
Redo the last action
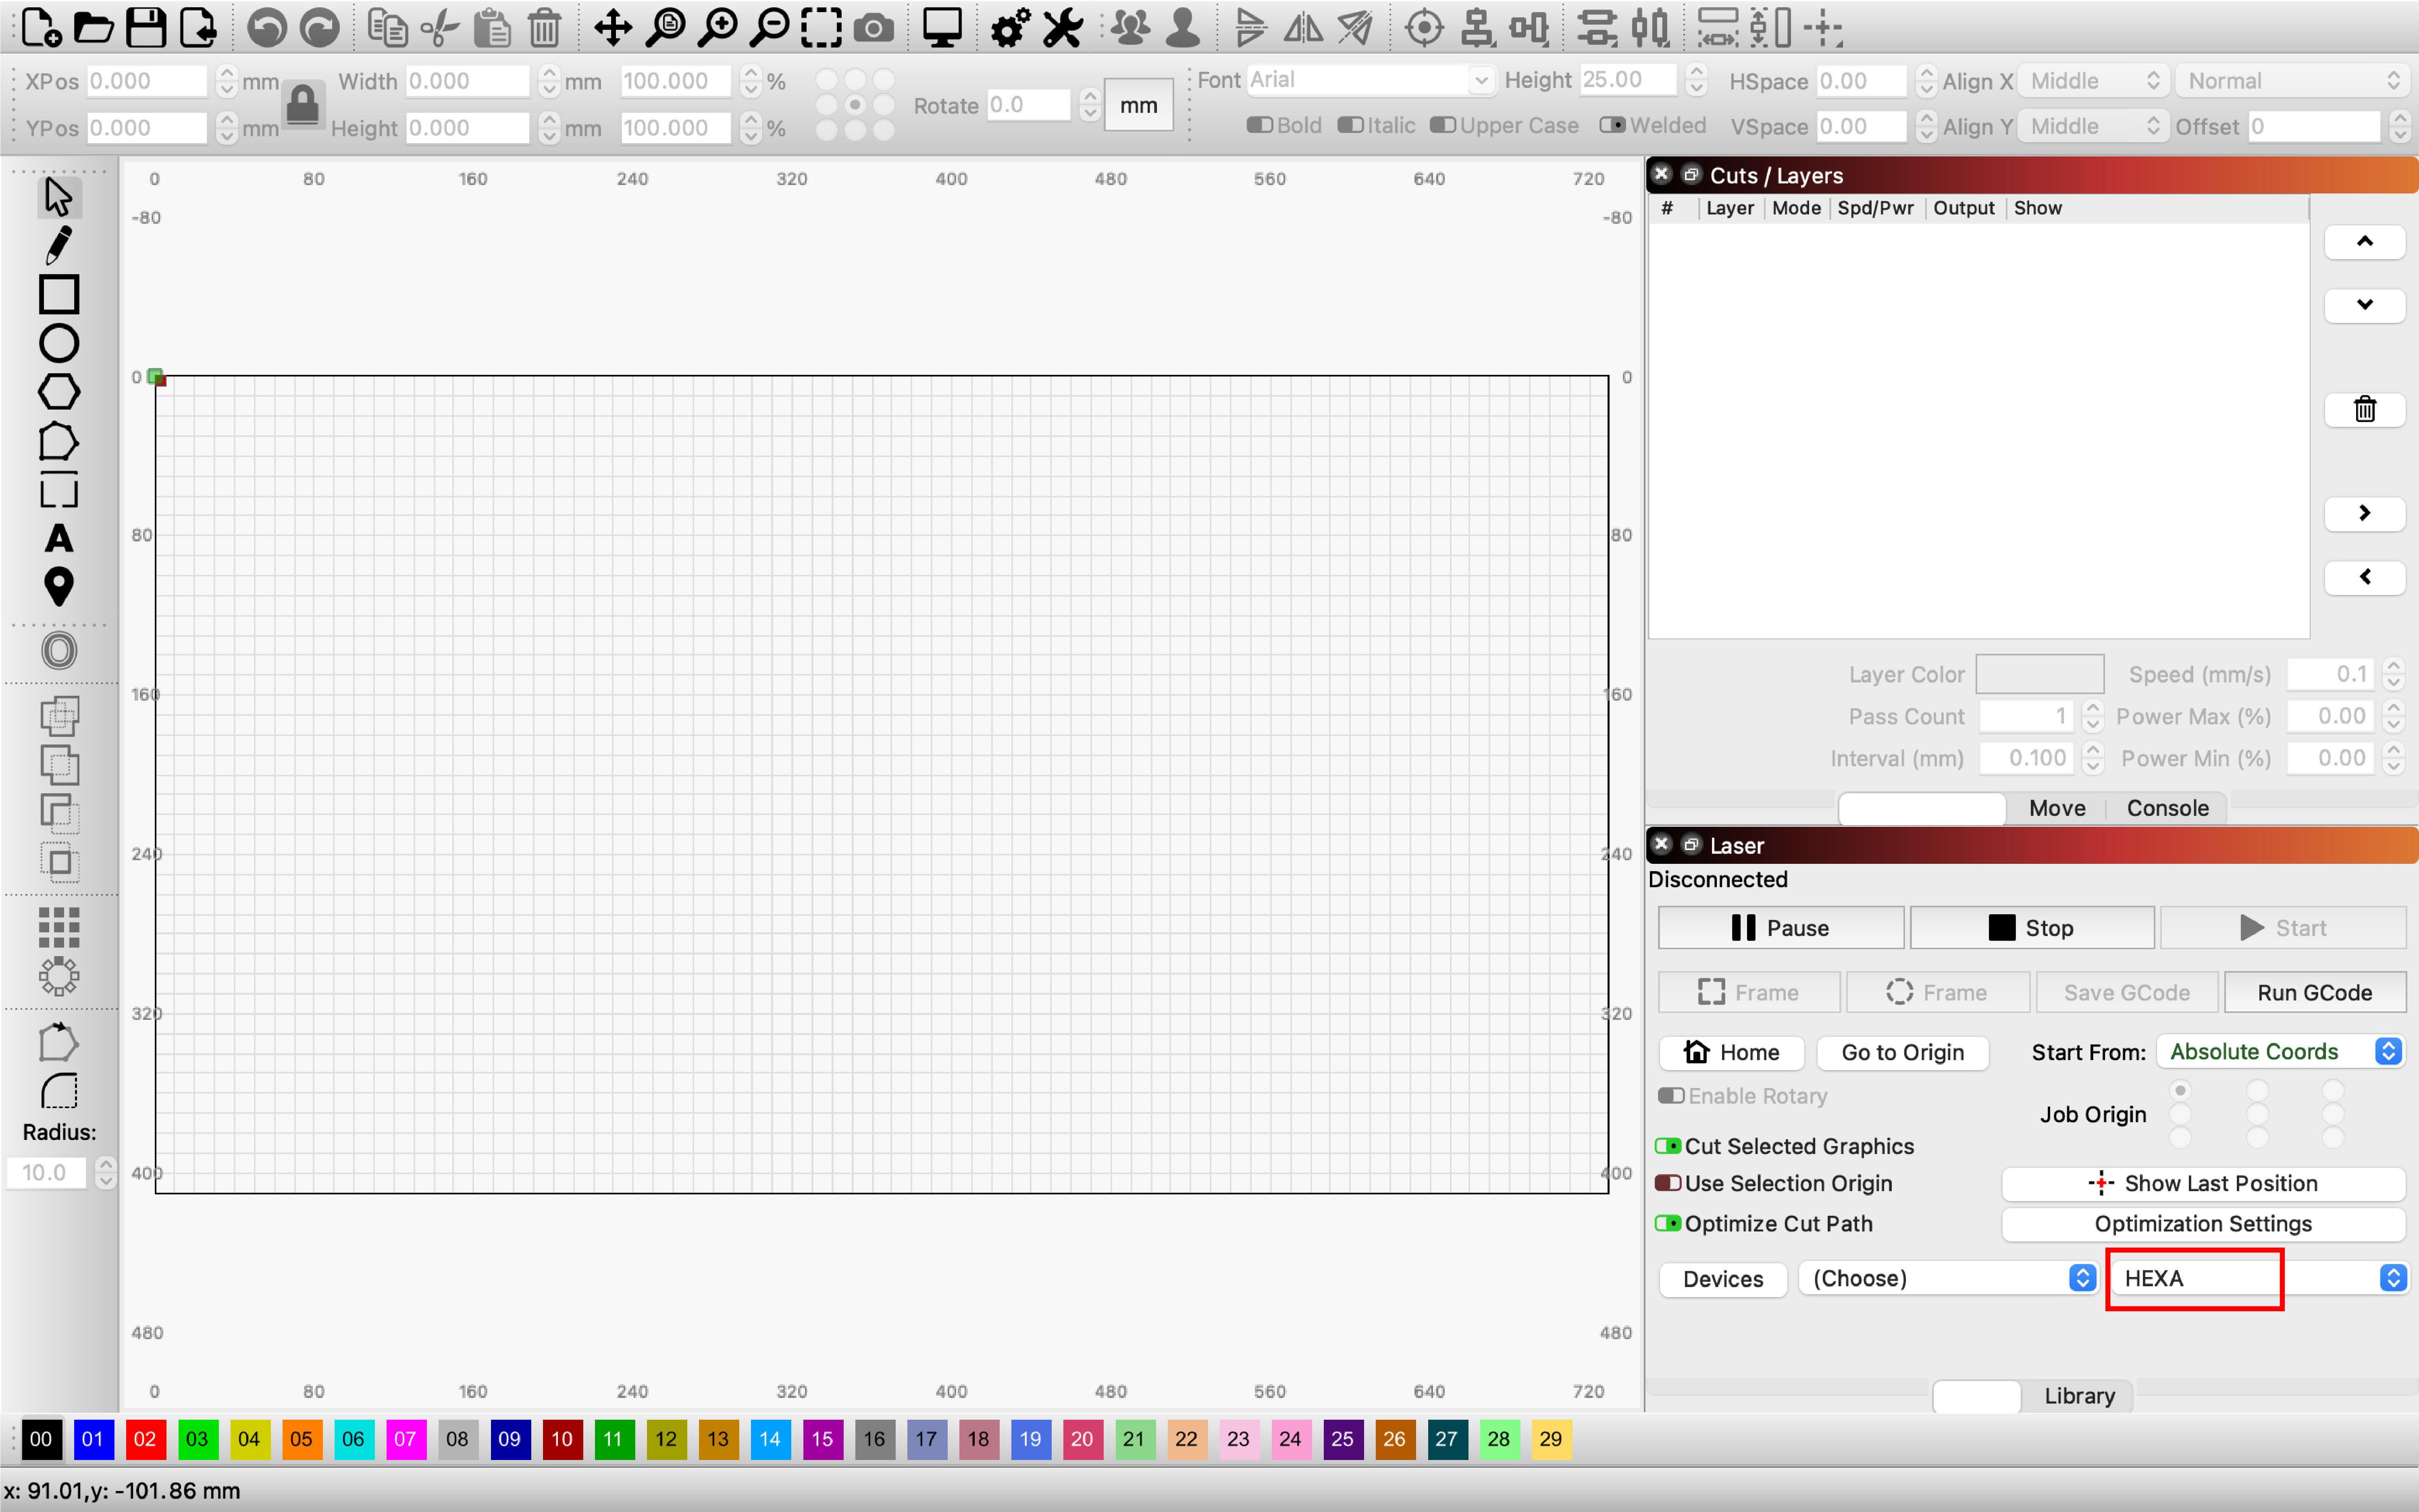320,28
